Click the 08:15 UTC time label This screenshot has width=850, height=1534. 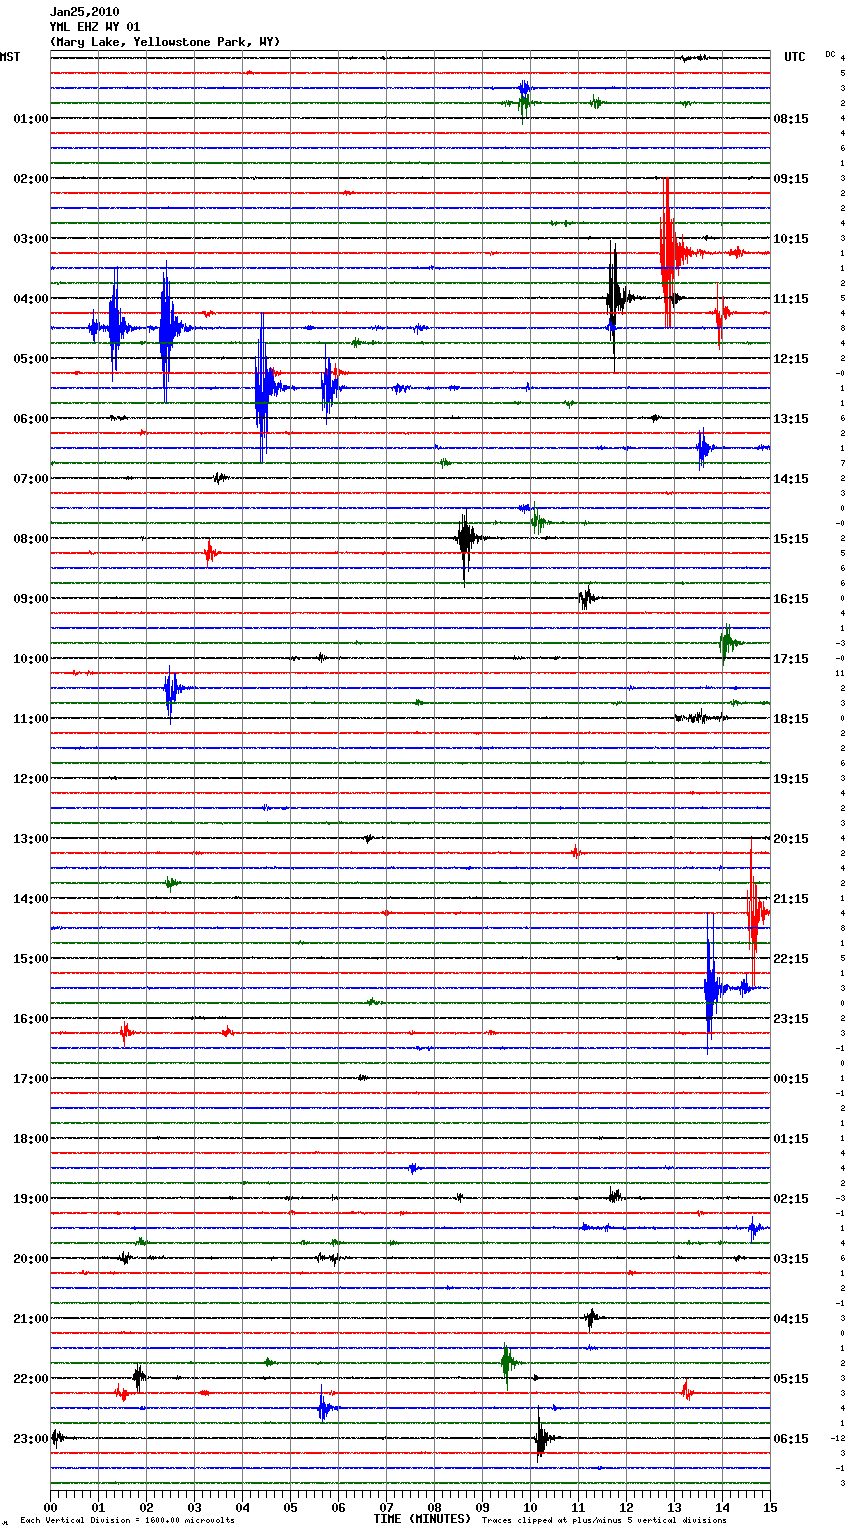(791, 119)
